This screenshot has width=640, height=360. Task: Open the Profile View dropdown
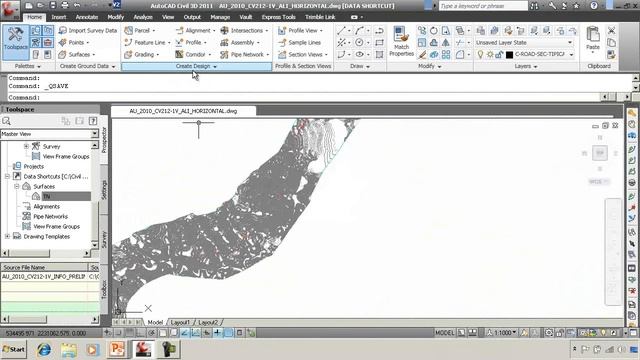click(321, 31)
